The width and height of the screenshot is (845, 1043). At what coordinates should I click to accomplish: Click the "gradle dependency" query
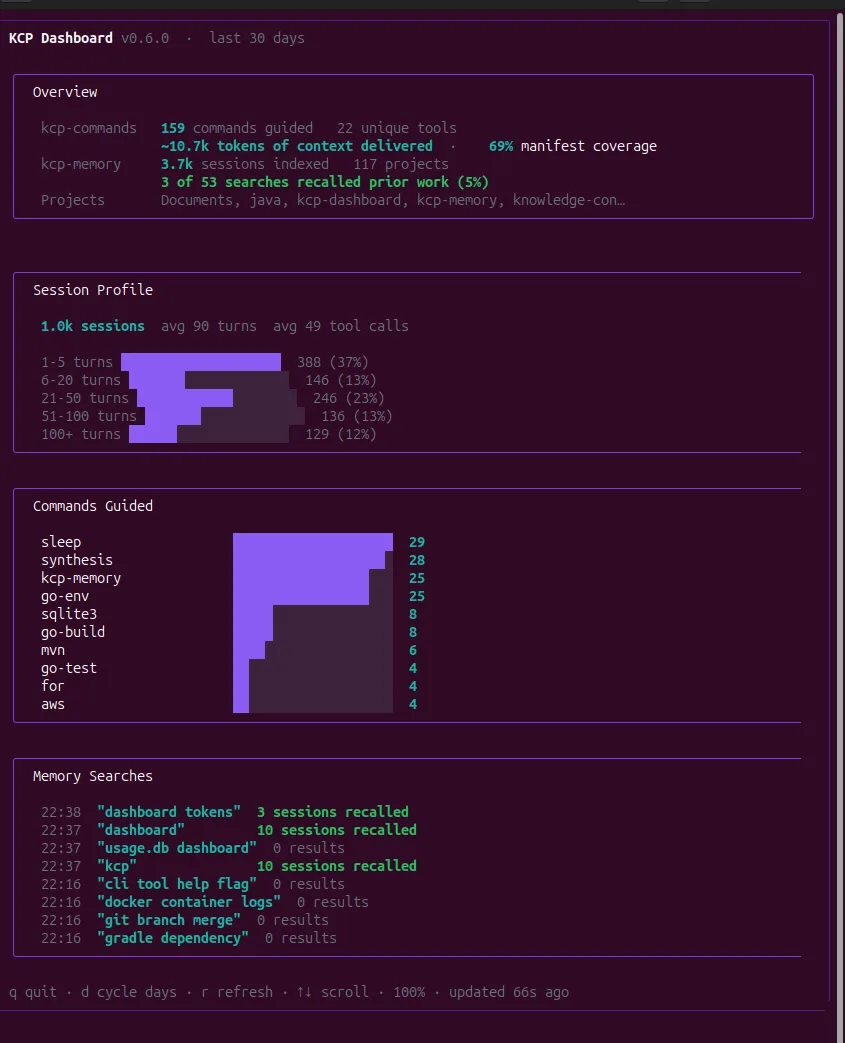[x=173, y=938]
